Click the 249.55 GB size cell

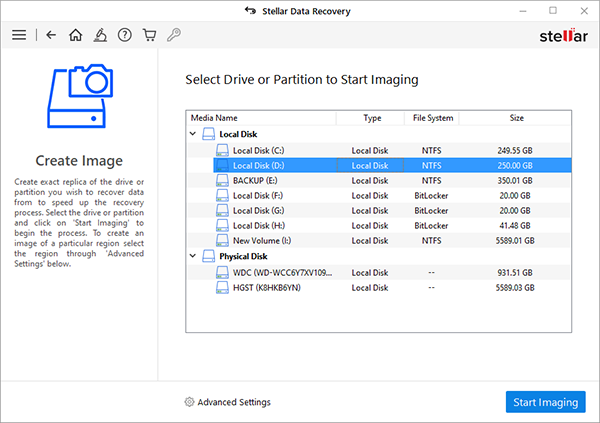click(x=515, y=150)
